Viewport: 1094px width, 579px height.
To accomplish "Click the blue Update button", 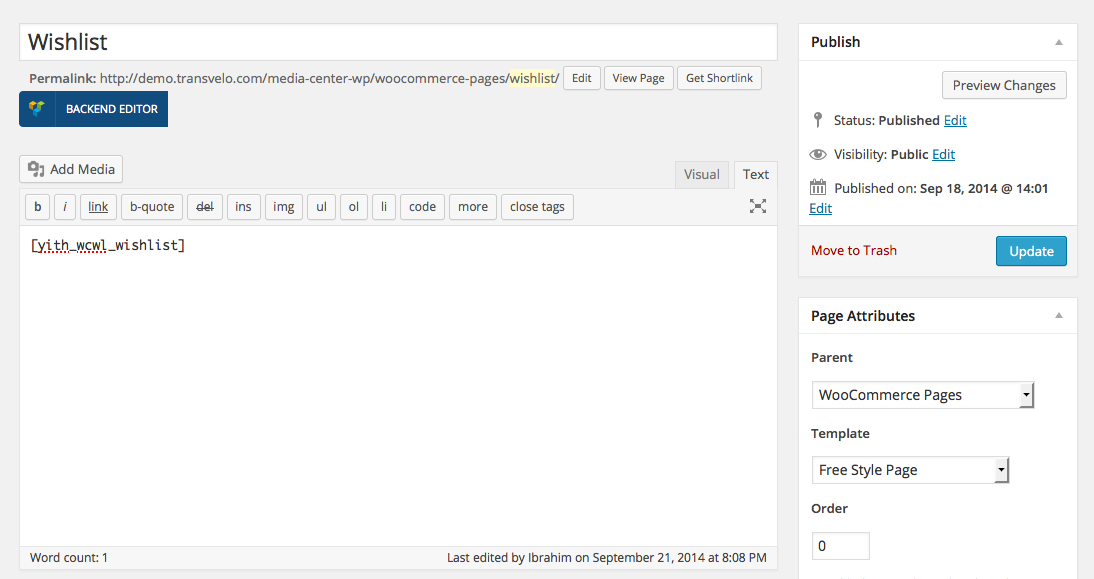I will pyautogui.click(x=1031, y=251).
